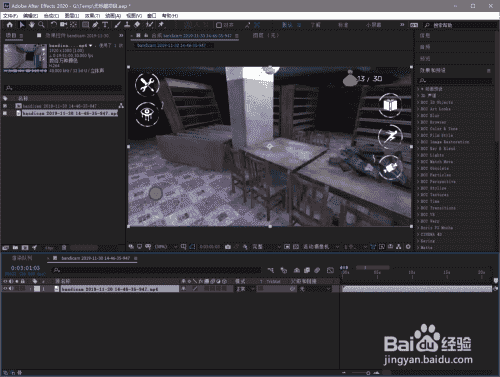Image resolution: width=500 pixels, height=377 pixels.
Task: Mute audio speaker toggle on bandicam layer
Action: (11, 289)
